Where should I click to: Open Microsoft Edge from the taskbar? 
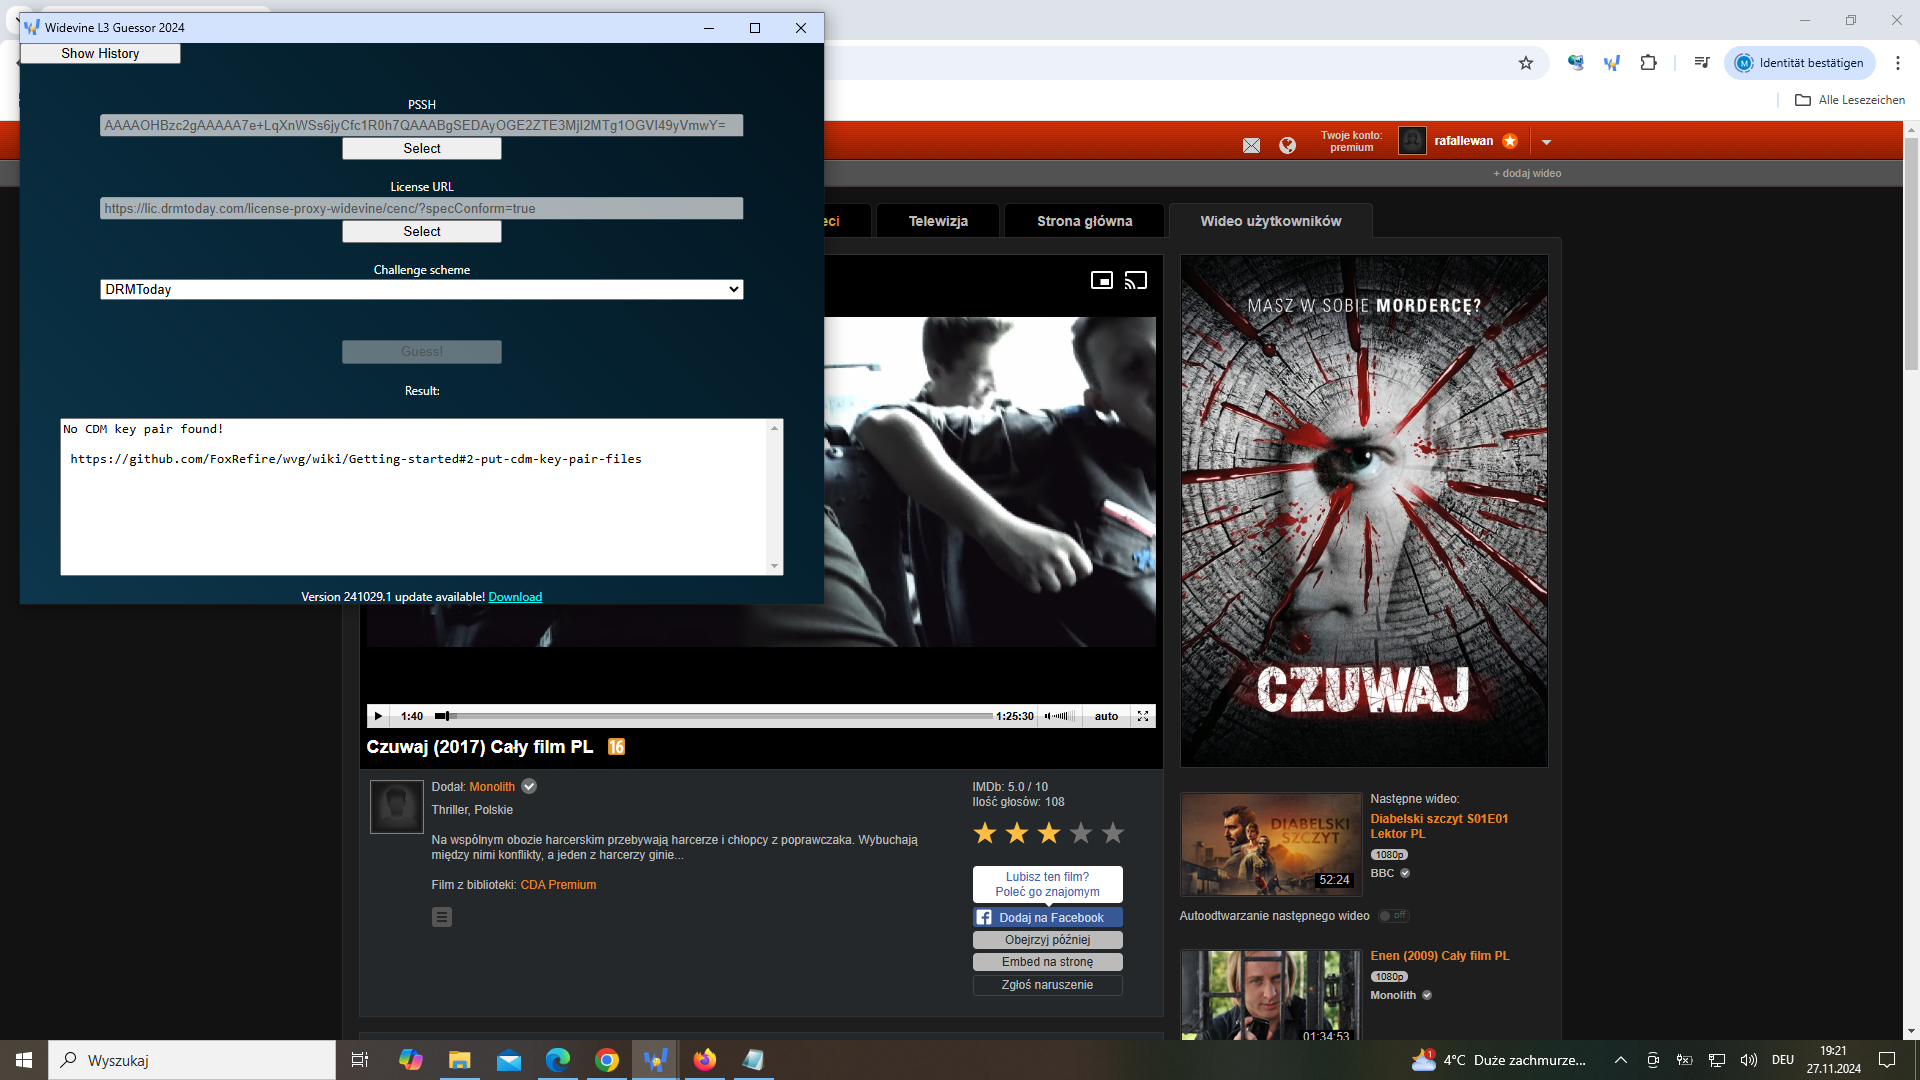[x=557, y=1060]
